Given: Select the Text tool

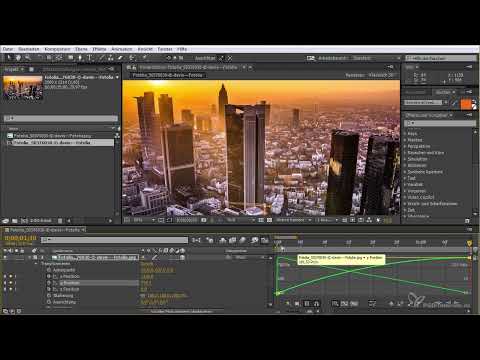Looking at the screenshot, I should pyautogui.click(x=89, y=58).
